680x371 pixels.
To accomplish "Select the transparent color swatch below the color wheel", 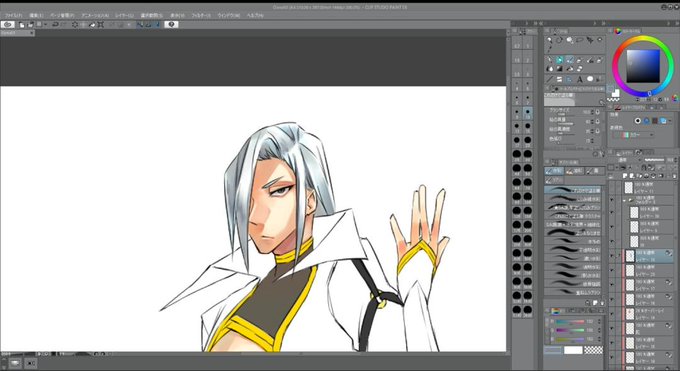I will point(613,99).
